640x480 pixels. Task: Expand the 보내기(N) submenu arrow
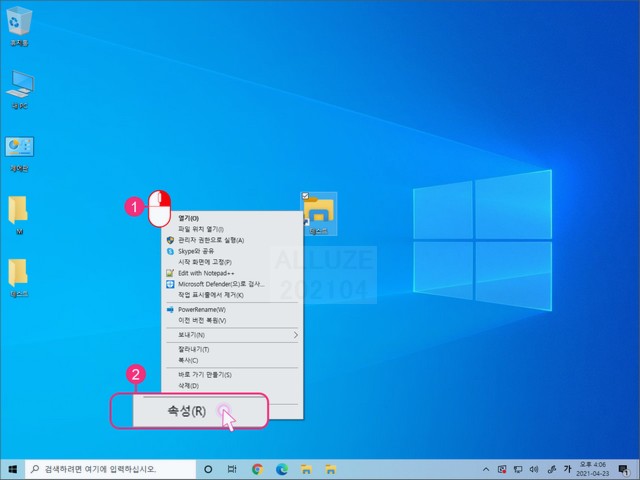296,335
